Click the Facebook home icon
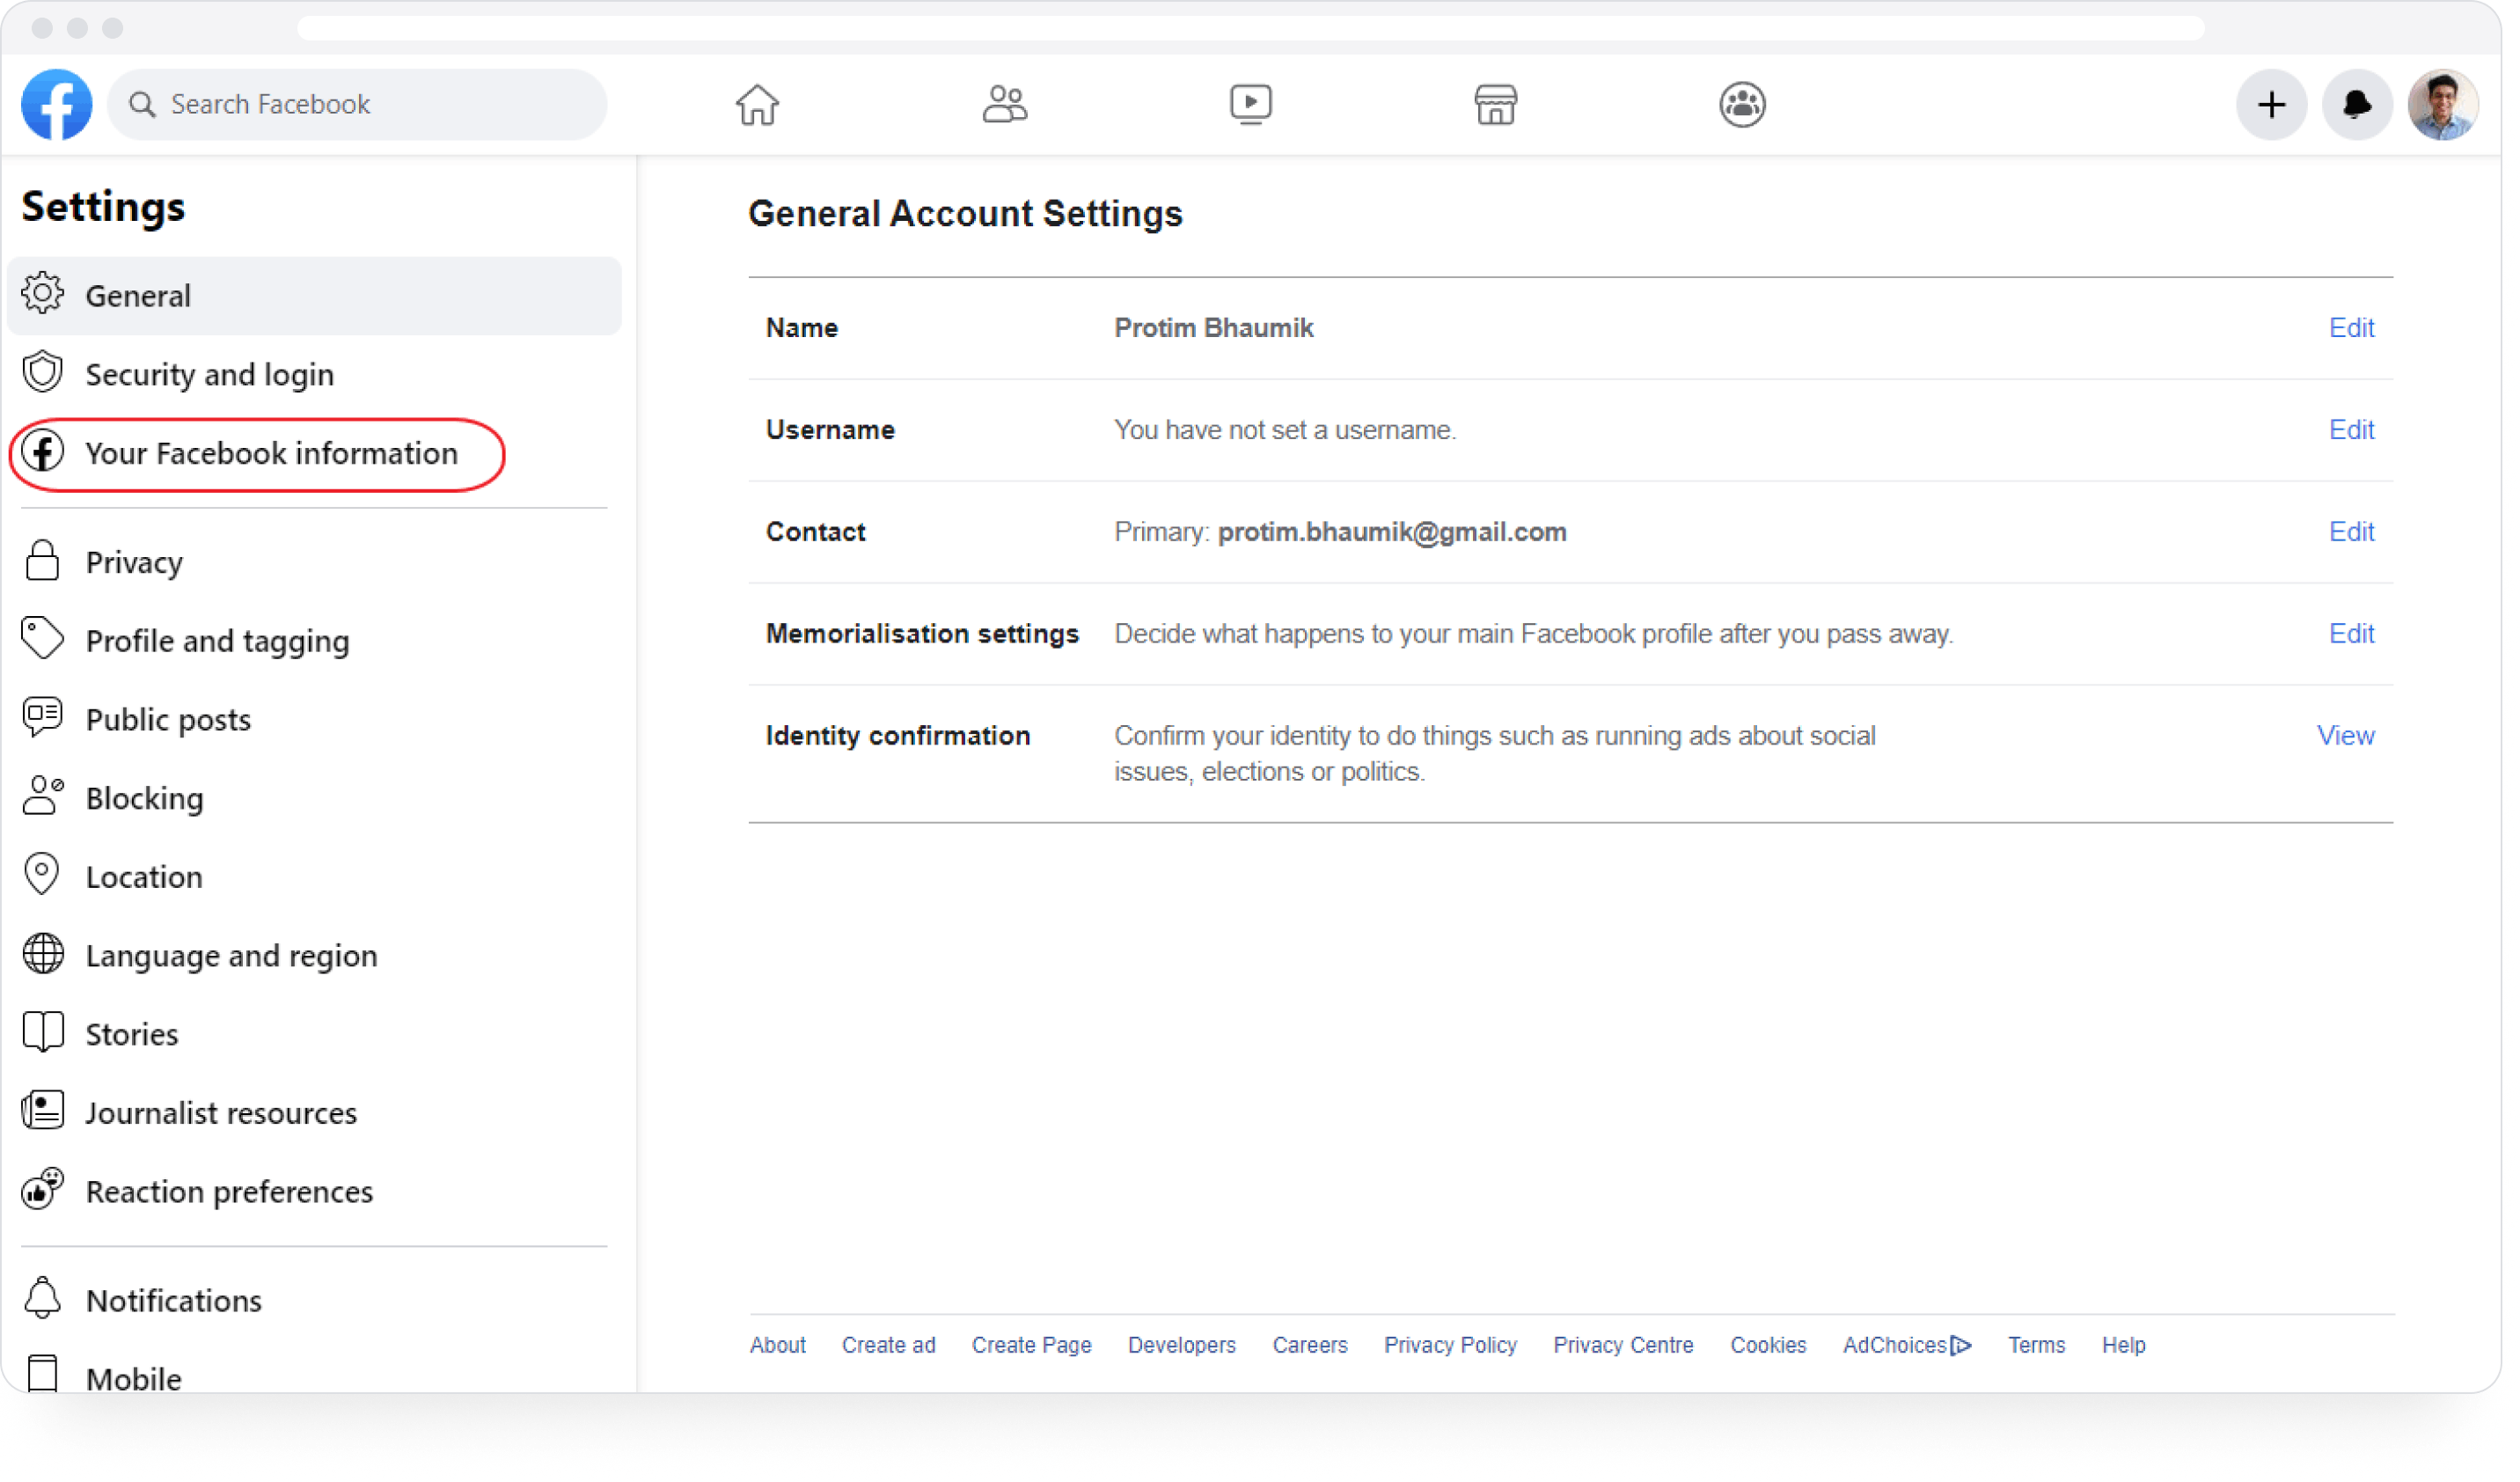Image resolution: width=2520 pixels, height=1482 pixels. pos(757,102)
